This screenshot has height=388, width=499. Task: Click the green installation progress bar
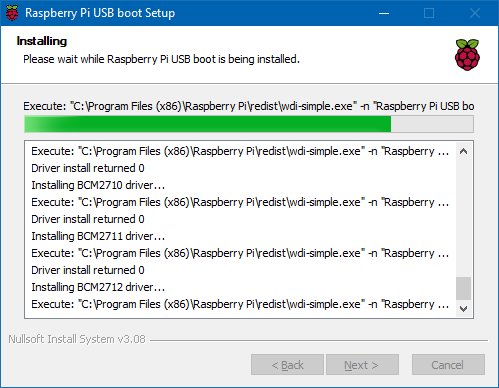point(249,124)
